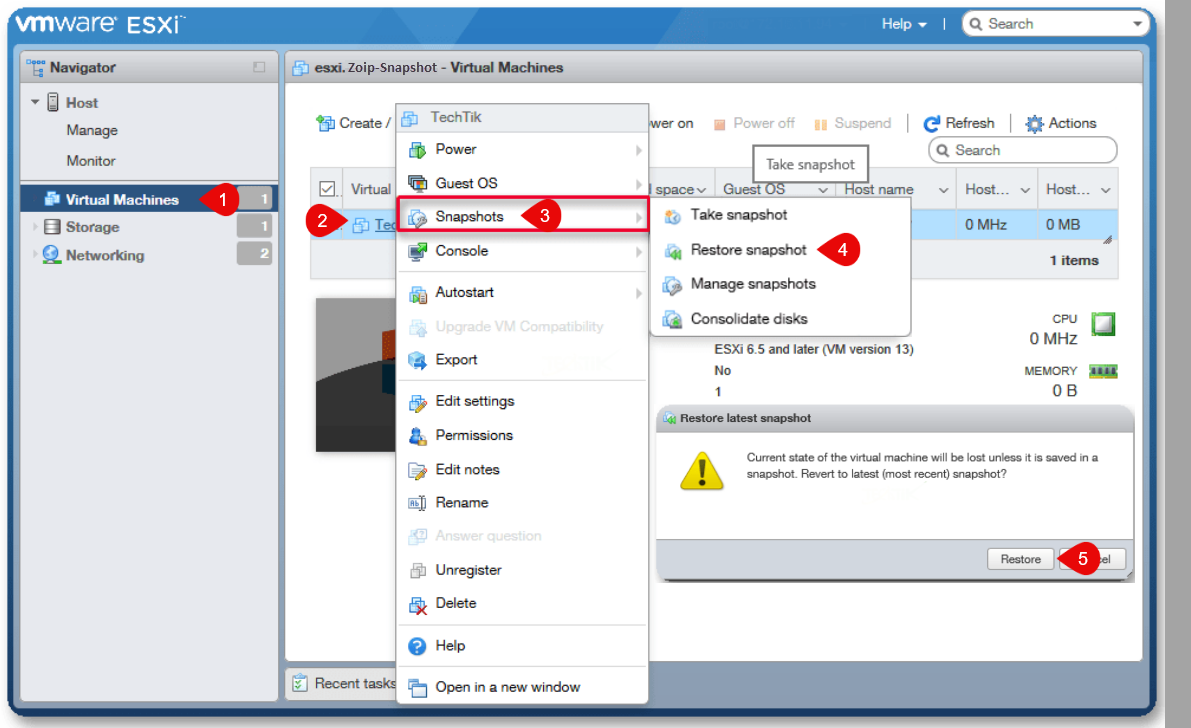This screenshot has height=728, width=1191.
Task: Click the Permissions user icon
Action: (x=417, y=435)
